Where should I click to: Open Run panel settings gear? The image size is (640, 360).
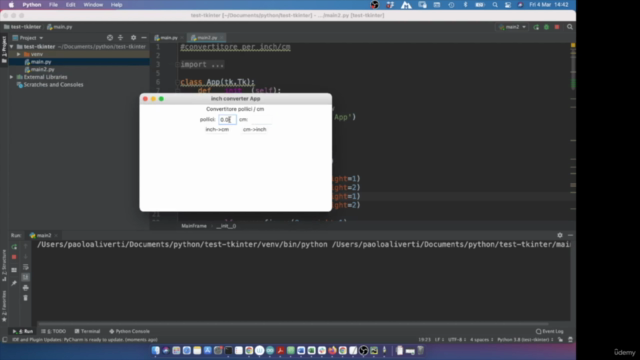click(x=560, y=235)
